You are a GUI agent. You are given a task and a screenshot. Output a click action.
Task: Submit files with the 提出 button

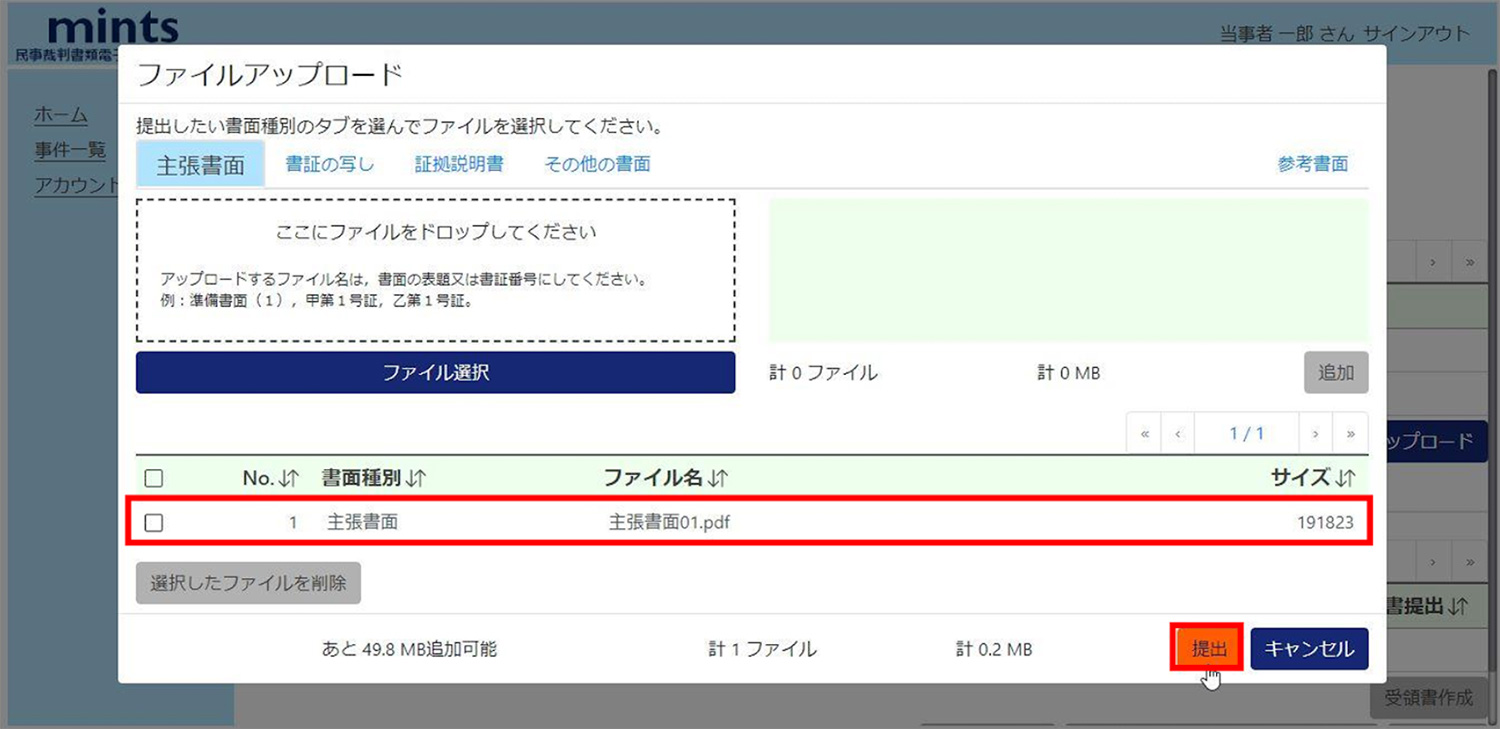click(x=1208, y=648)
